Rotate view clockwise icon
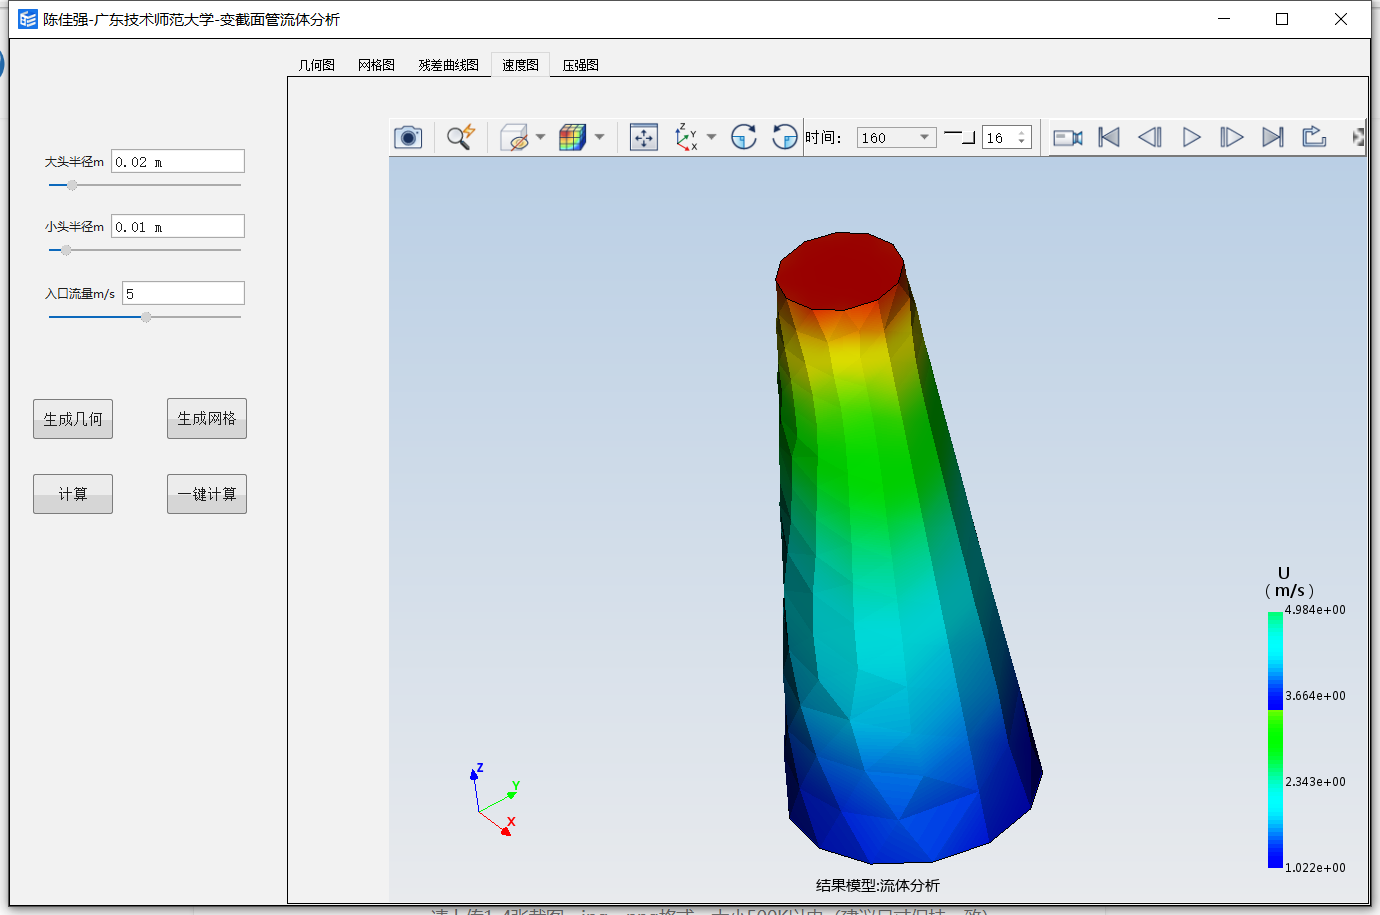This screenshot has height=915, width=1380. (x=744, y=137)
